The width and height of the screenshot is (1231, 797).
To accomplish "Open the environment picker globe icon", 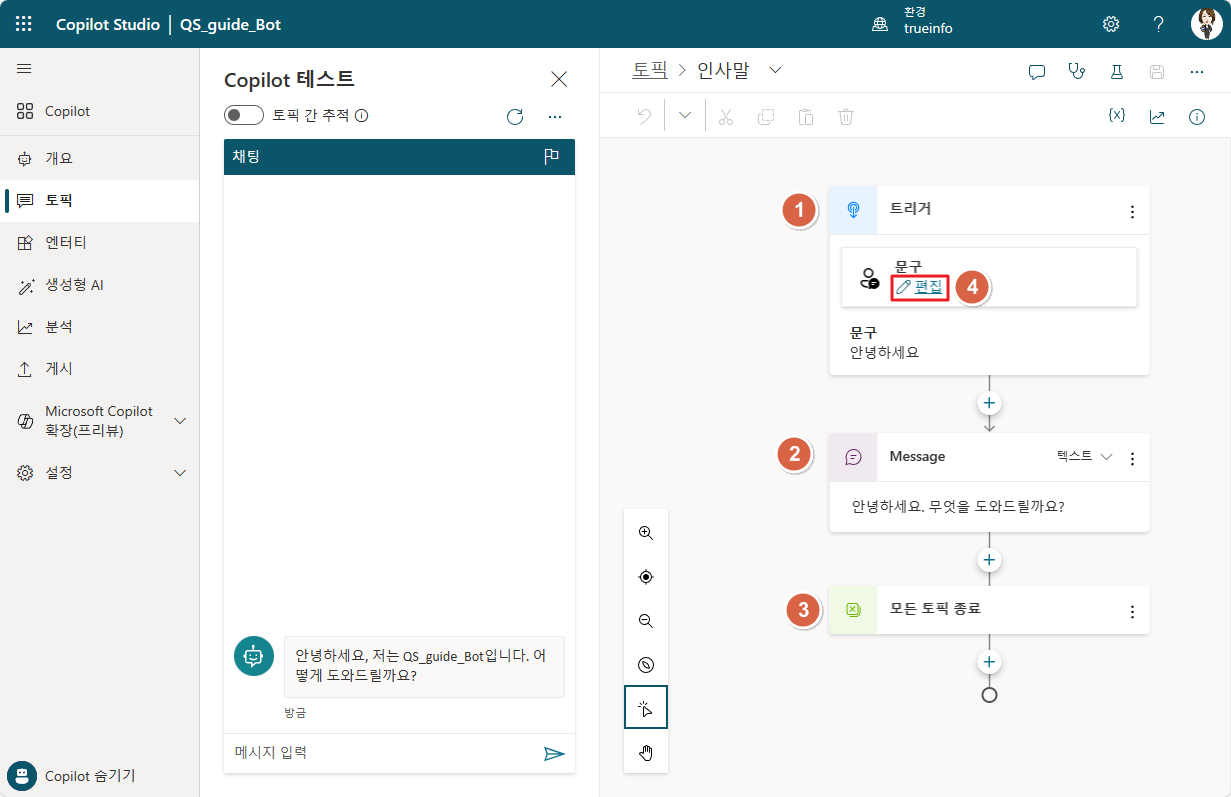I will (880, 24).
